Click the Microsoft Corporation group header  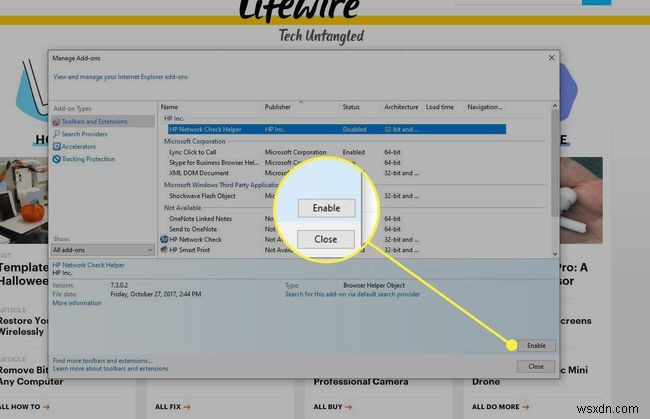[x=194, y=141]
